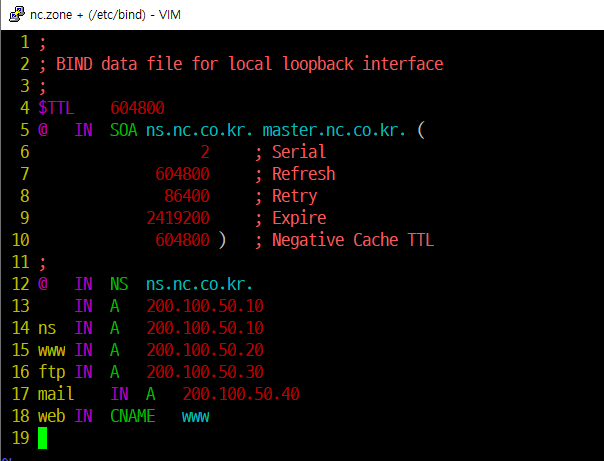
Task: Click the 'IN' keyword on line 17
Action: tap(119, 394)
